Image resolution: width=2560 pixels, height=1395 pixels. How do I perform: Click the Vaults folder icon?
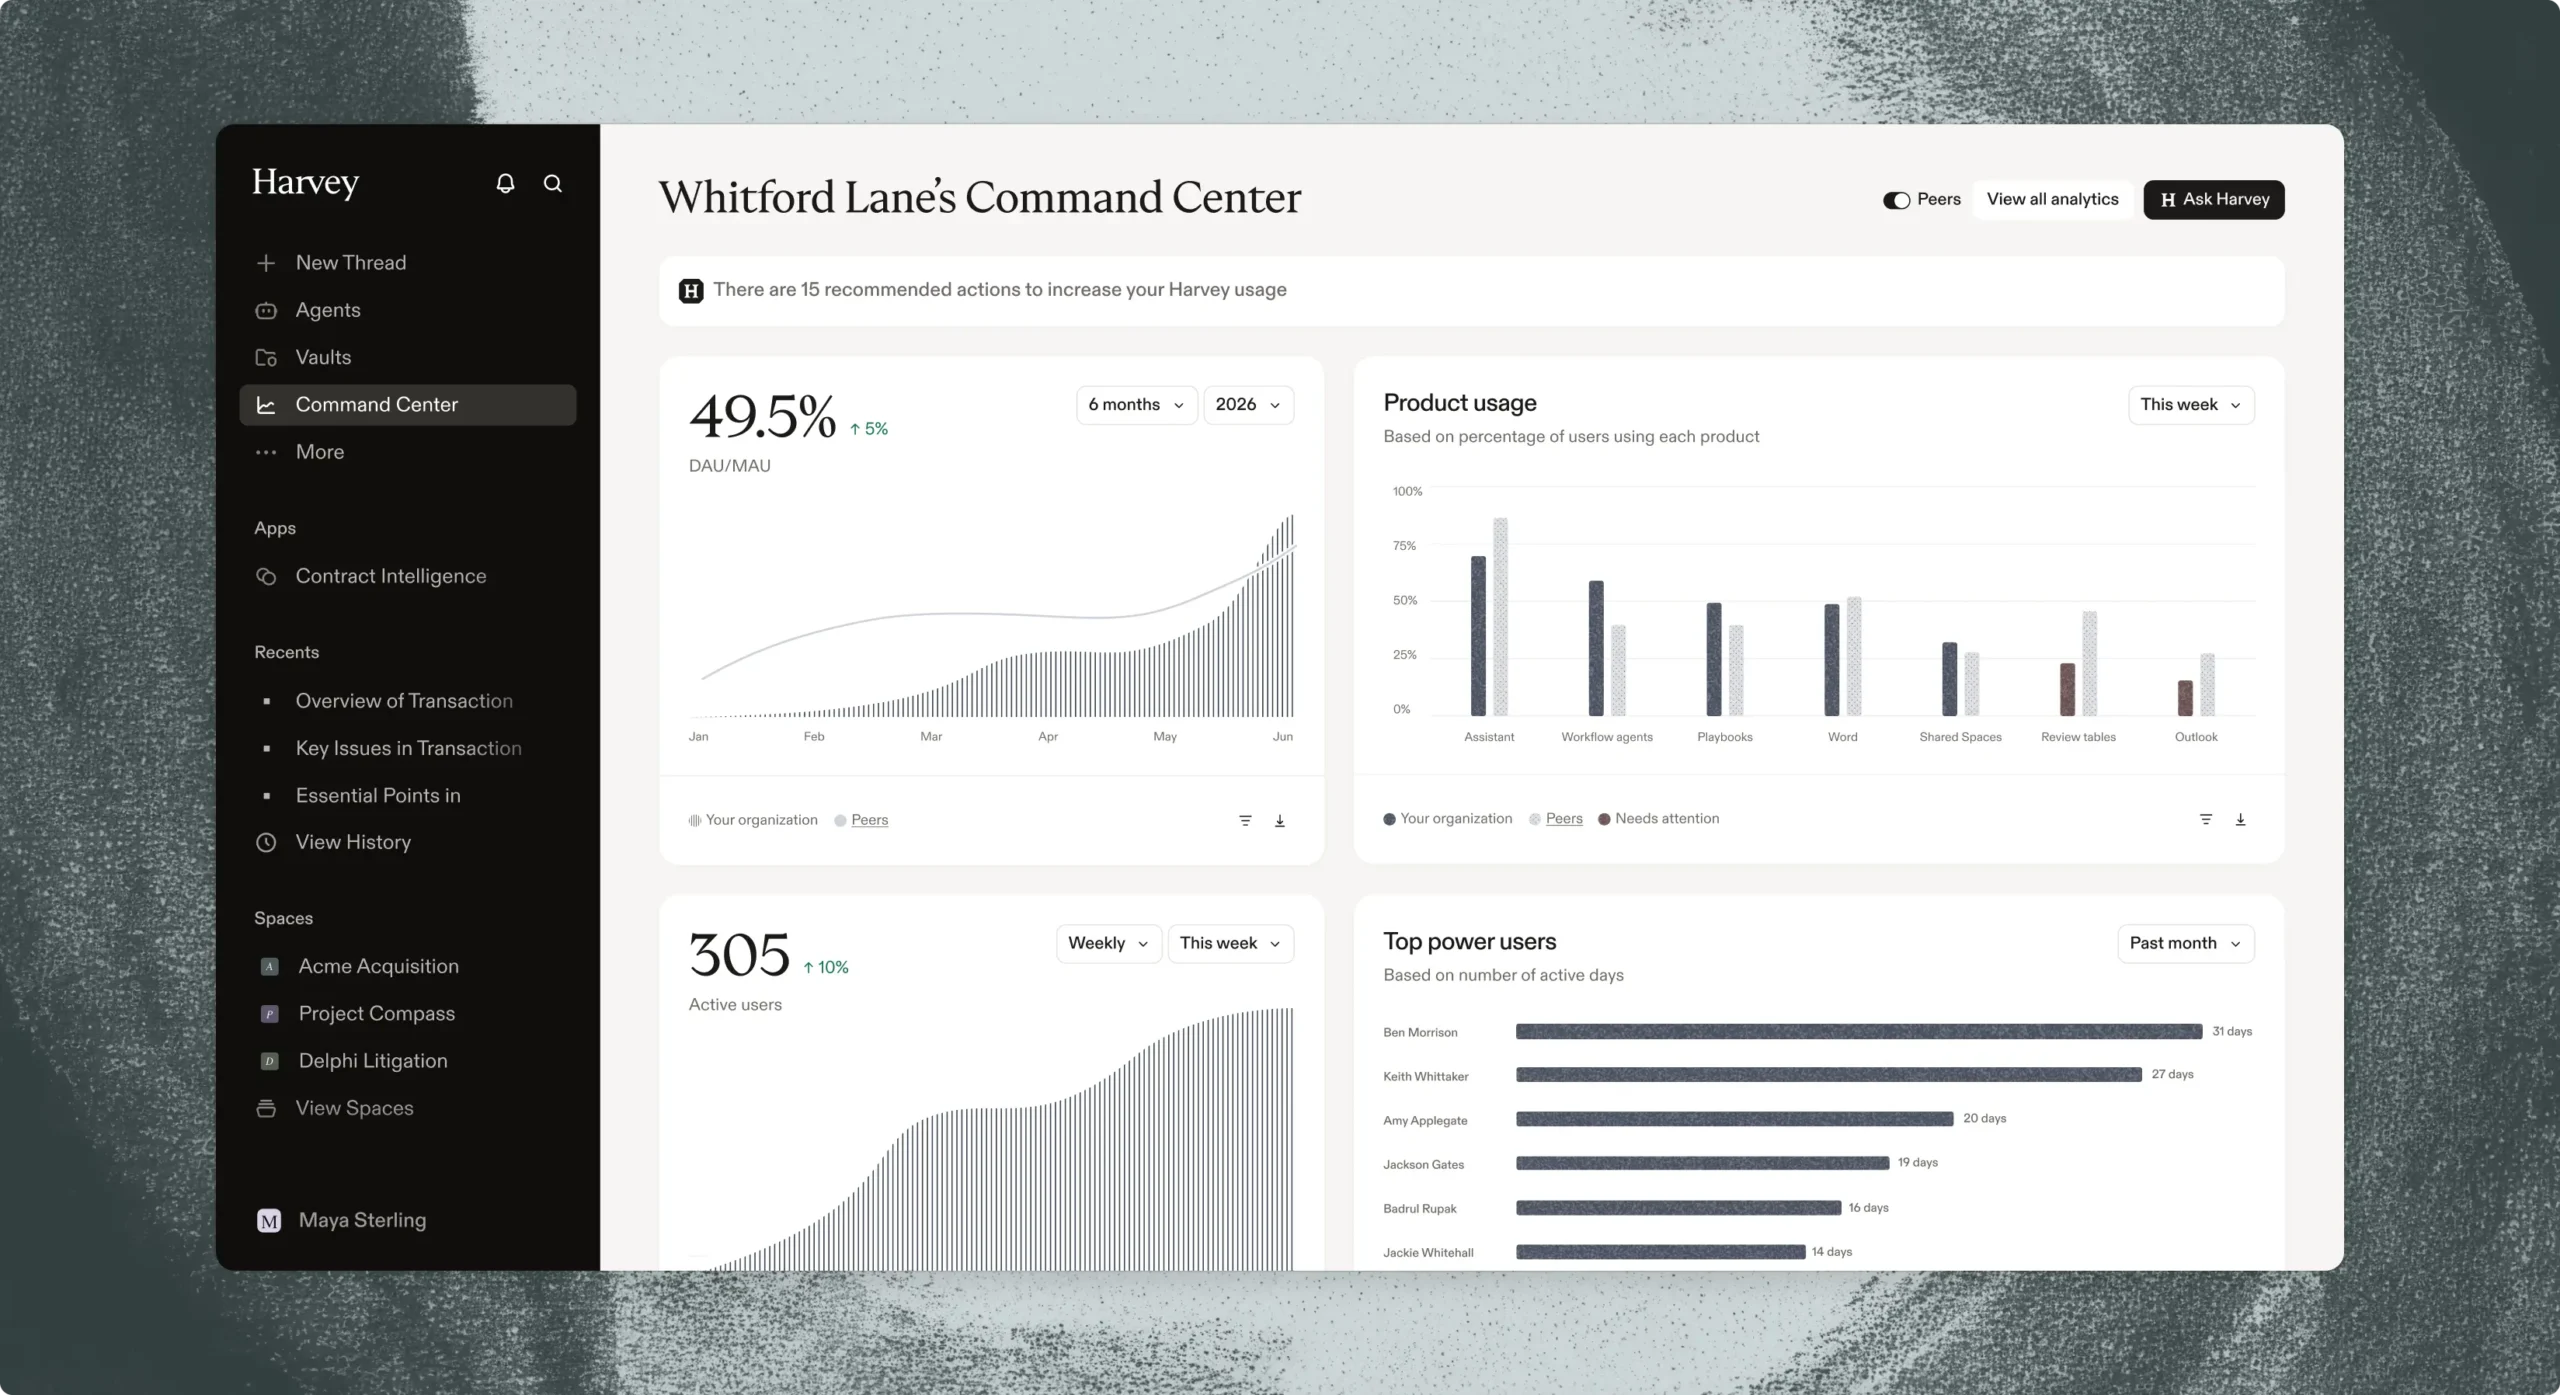(x=266, y=357)
